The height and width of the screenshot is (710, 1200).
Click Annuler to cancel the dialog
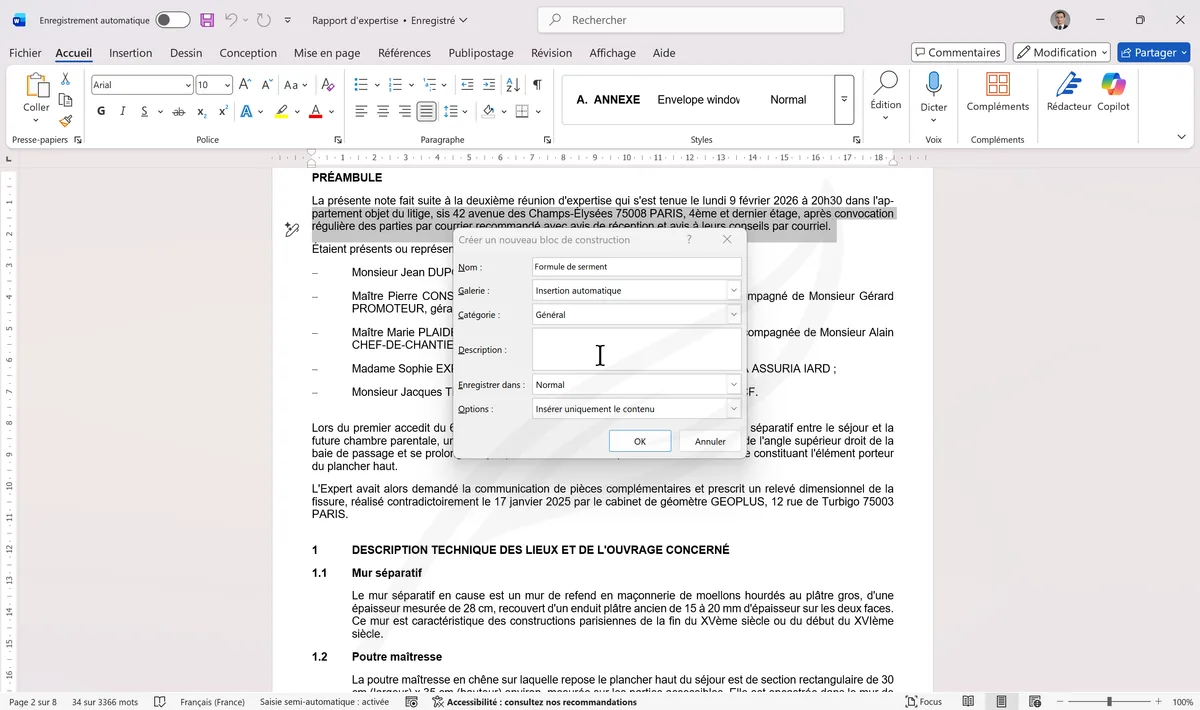(x=709, y=440)
